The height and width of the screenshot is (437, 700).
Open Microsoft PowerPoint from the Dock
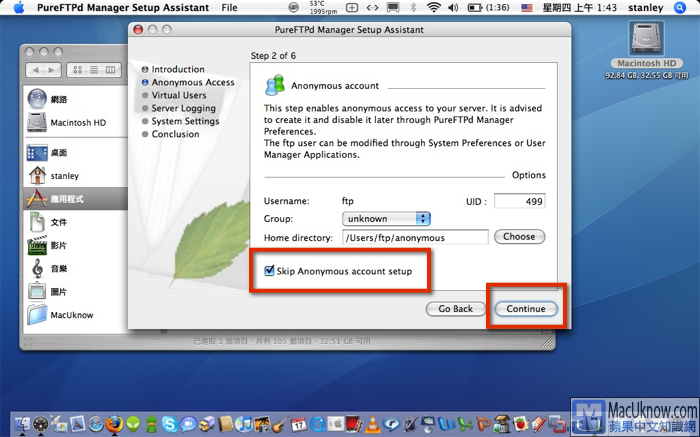click(484, 424)
